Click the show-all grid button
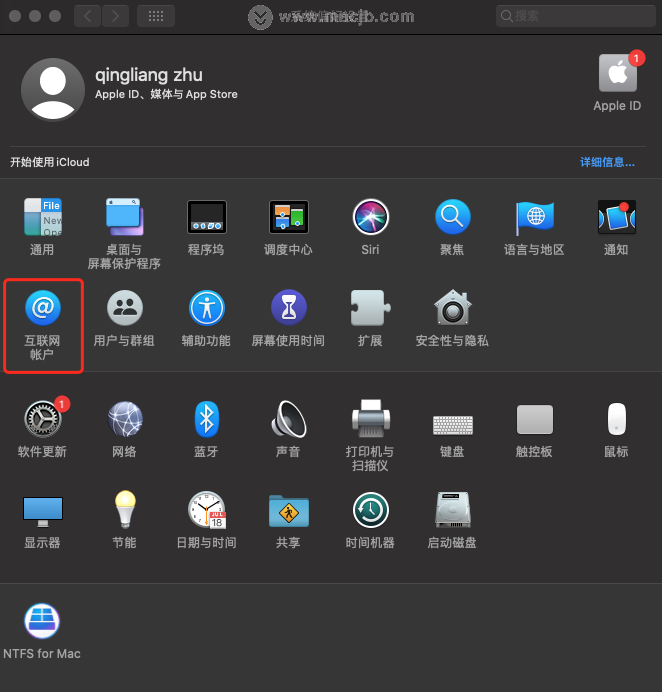662x692 pixels. [x=156, y=16]
